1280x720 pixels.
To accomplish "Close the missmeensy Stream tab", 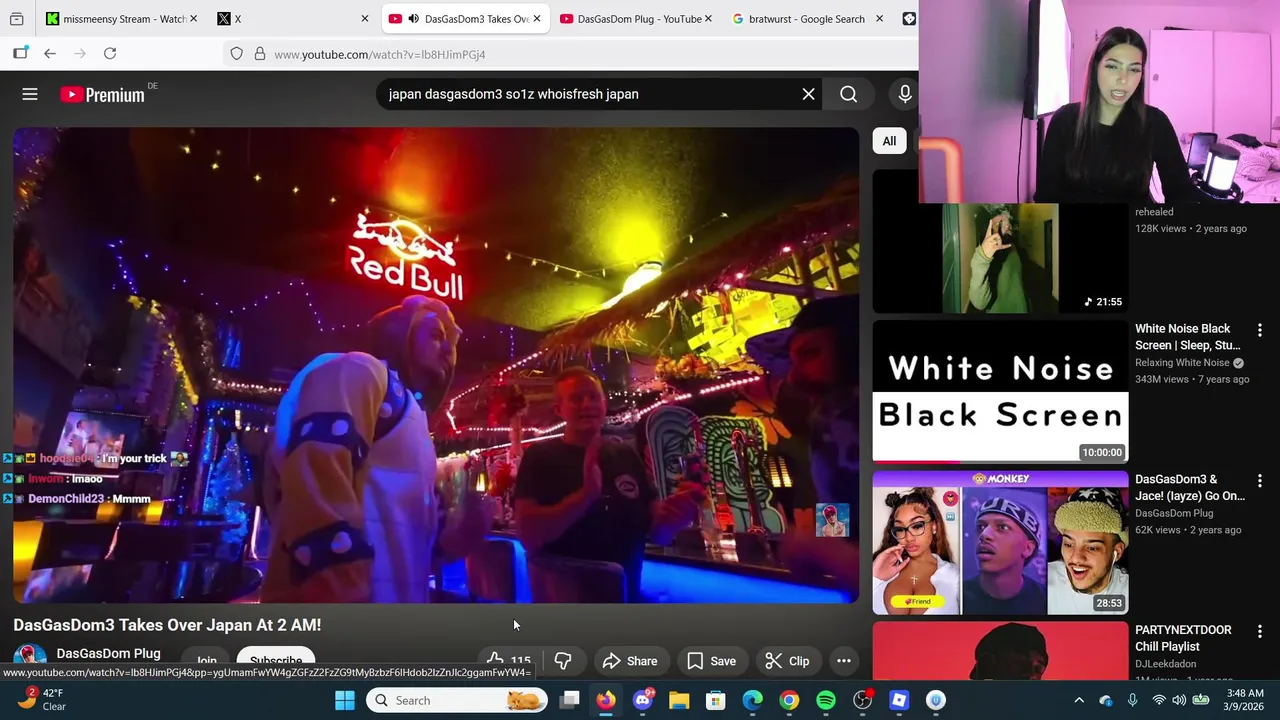I will pyautogui.click(x=193, y=19).
